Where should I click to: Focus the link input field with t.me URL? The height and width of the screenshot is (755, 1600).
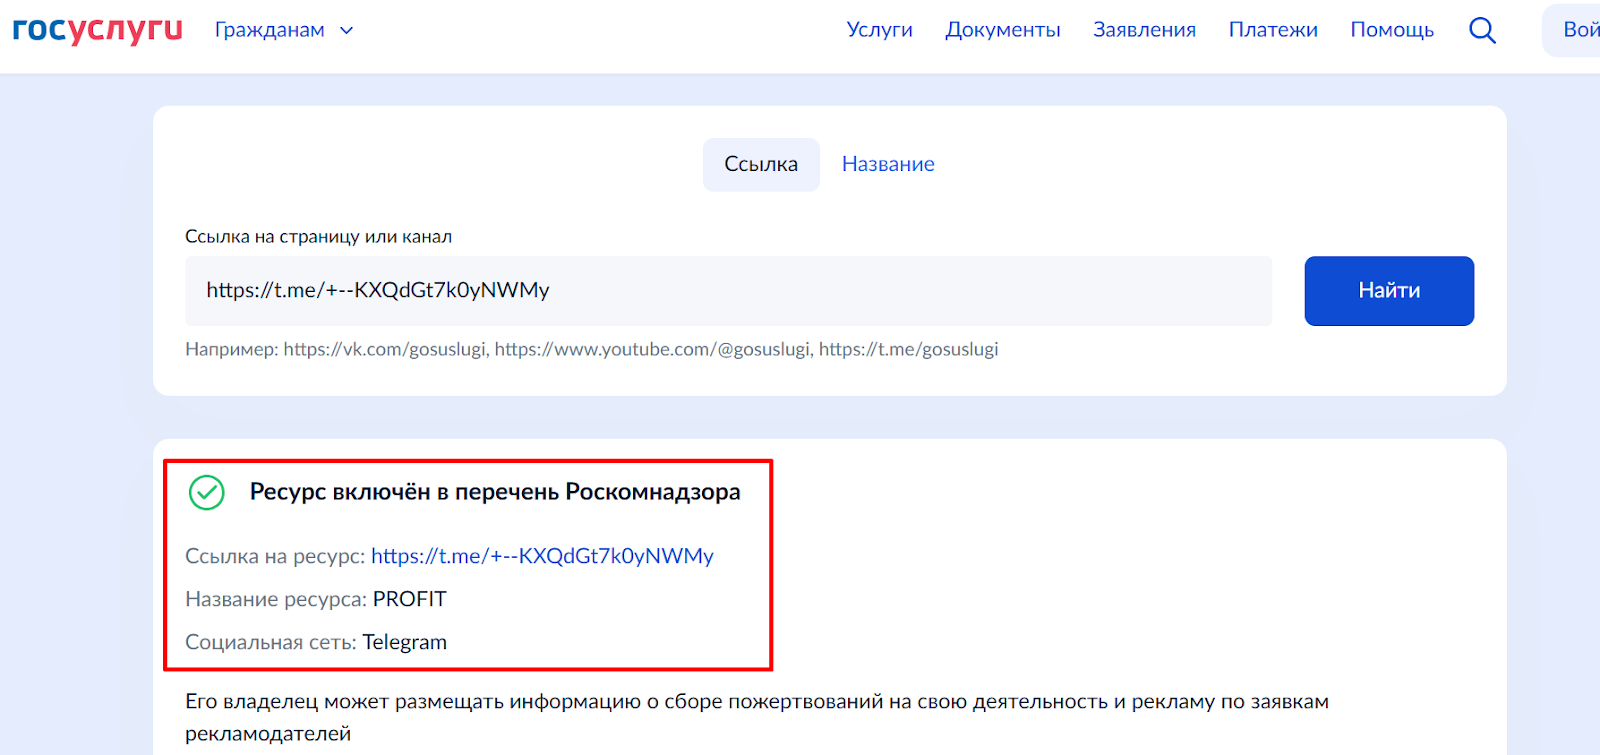click(x=728, y=291)
